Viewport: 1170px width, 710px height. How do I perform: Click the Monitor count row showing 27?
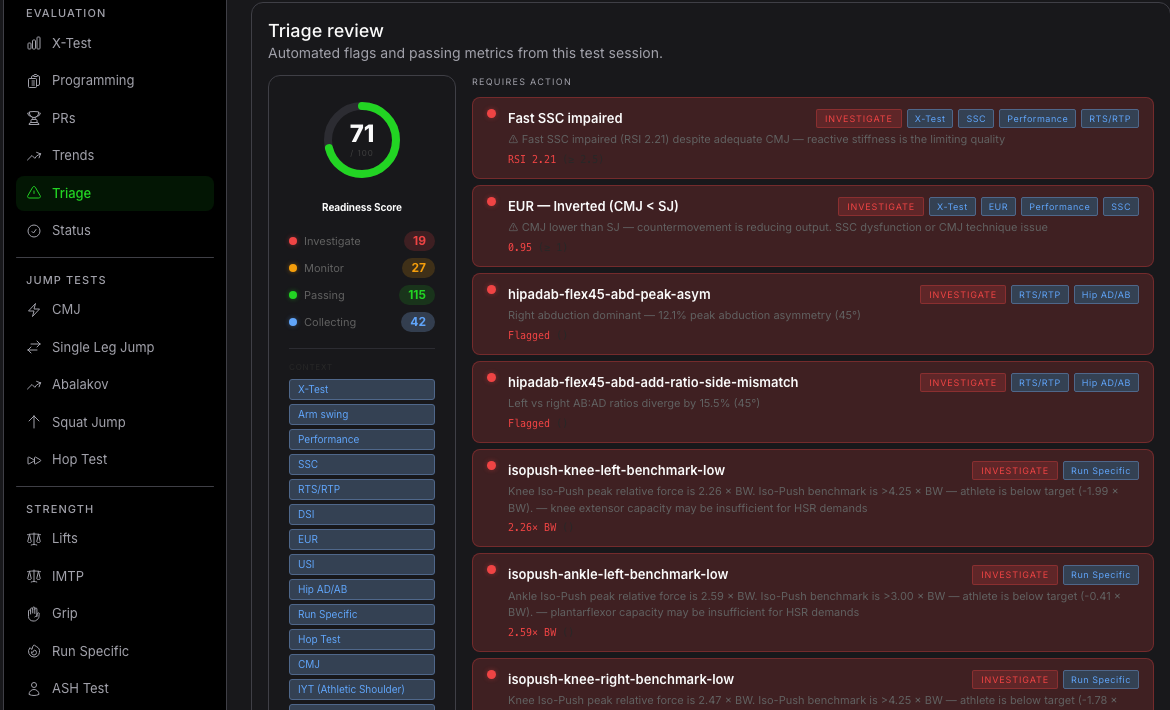tap(362, 268)
